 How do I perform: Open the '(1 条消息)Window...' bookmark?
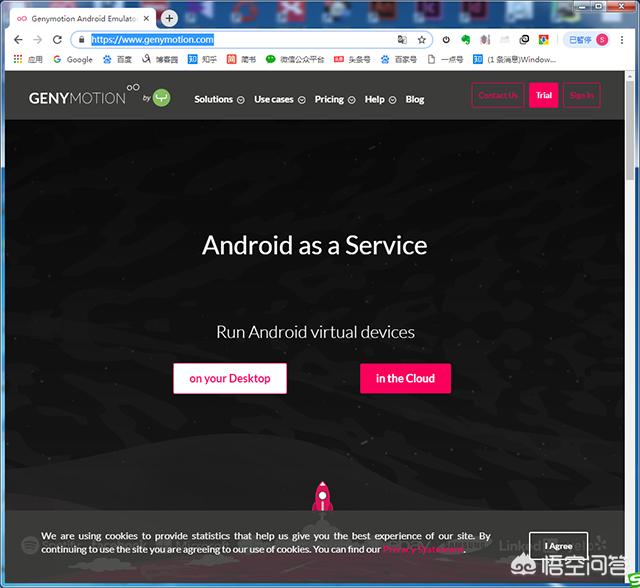[514, 60]
